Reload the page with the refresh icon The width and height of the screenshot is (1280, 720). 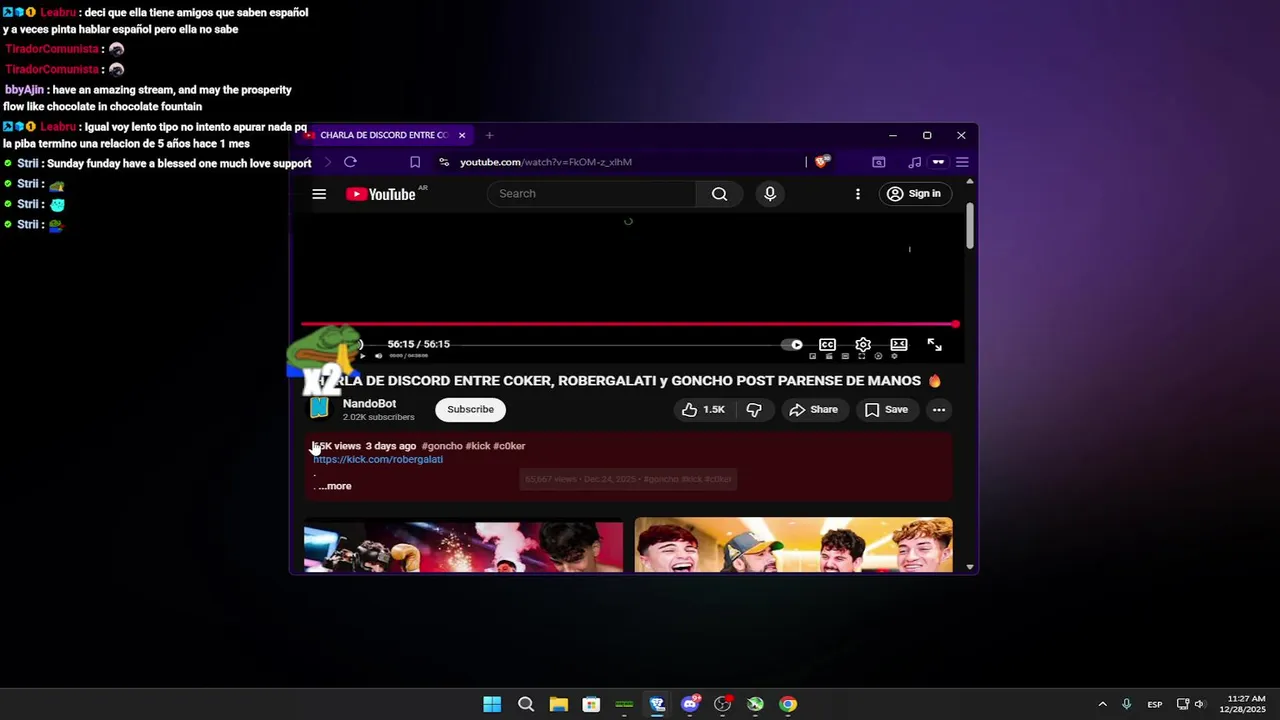350,162
